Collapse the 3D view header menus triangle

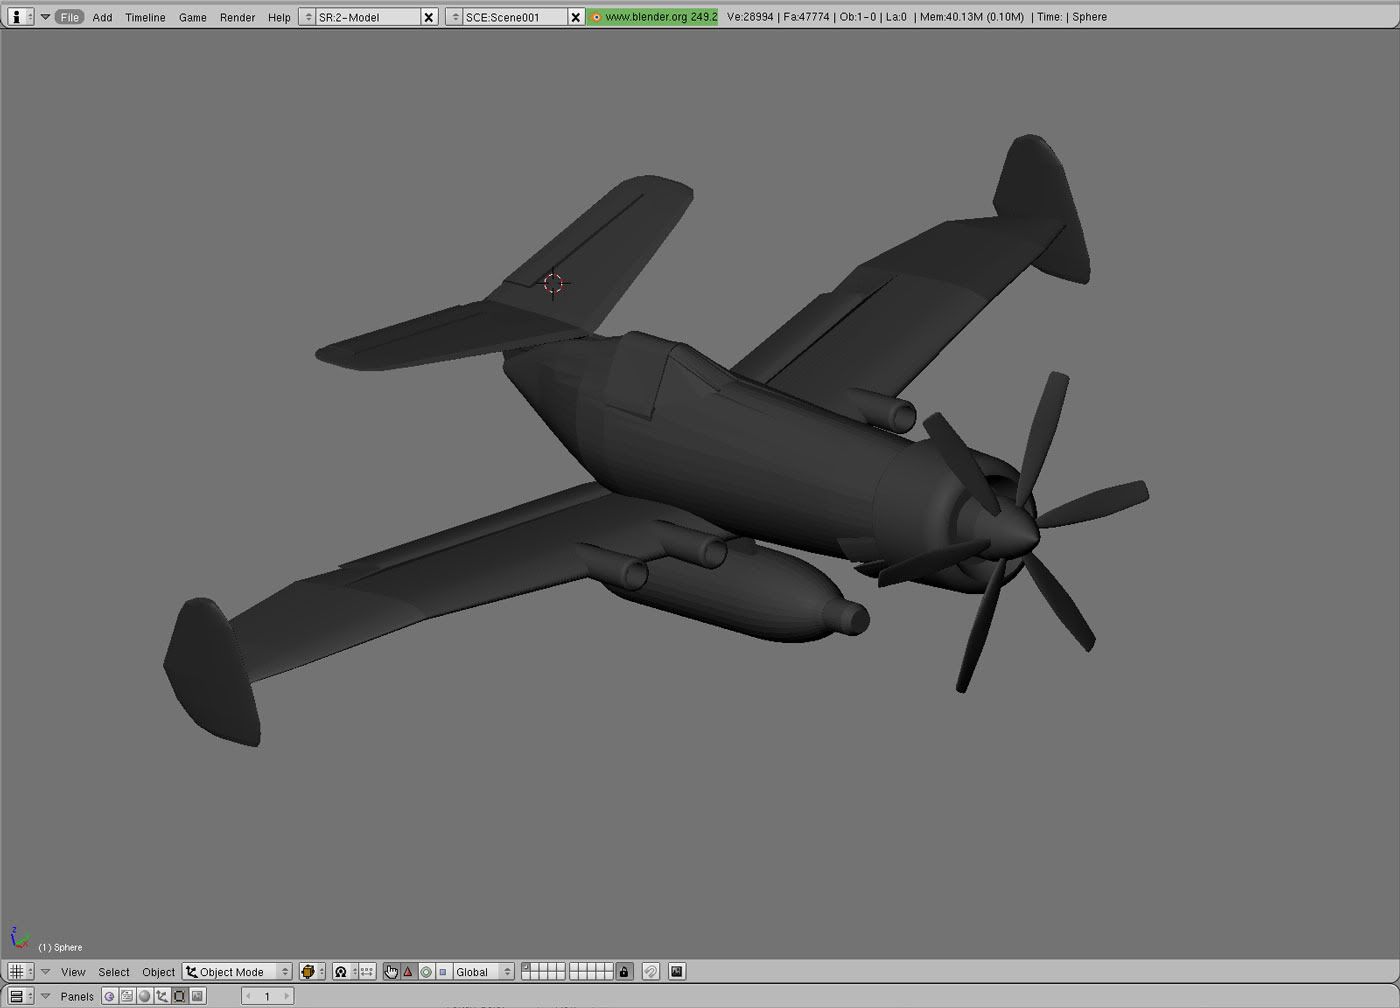tap(45, 971)
